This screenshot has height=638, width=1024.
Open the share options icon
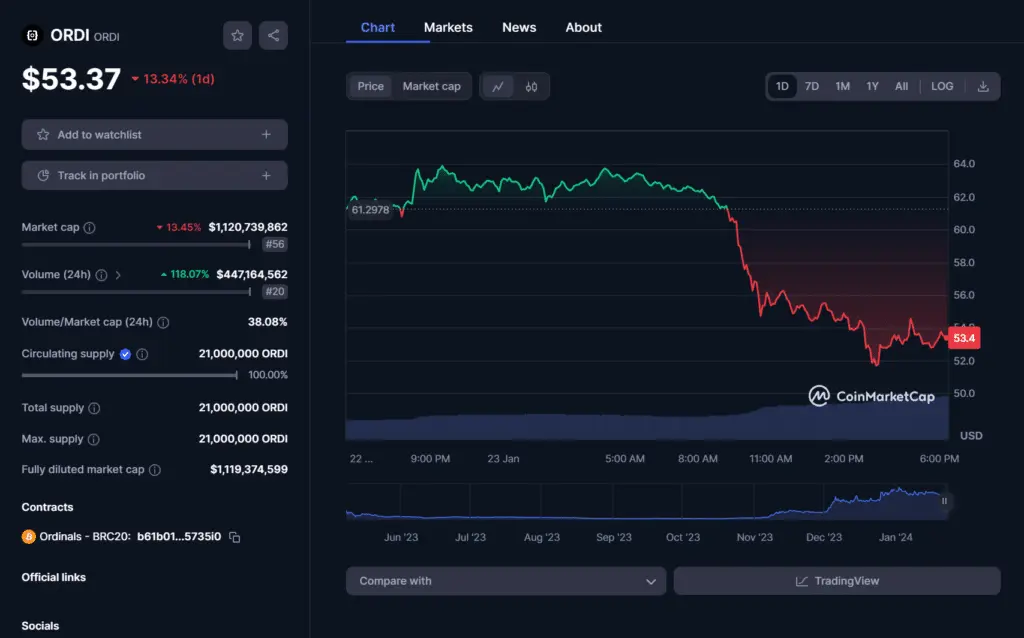272,35
